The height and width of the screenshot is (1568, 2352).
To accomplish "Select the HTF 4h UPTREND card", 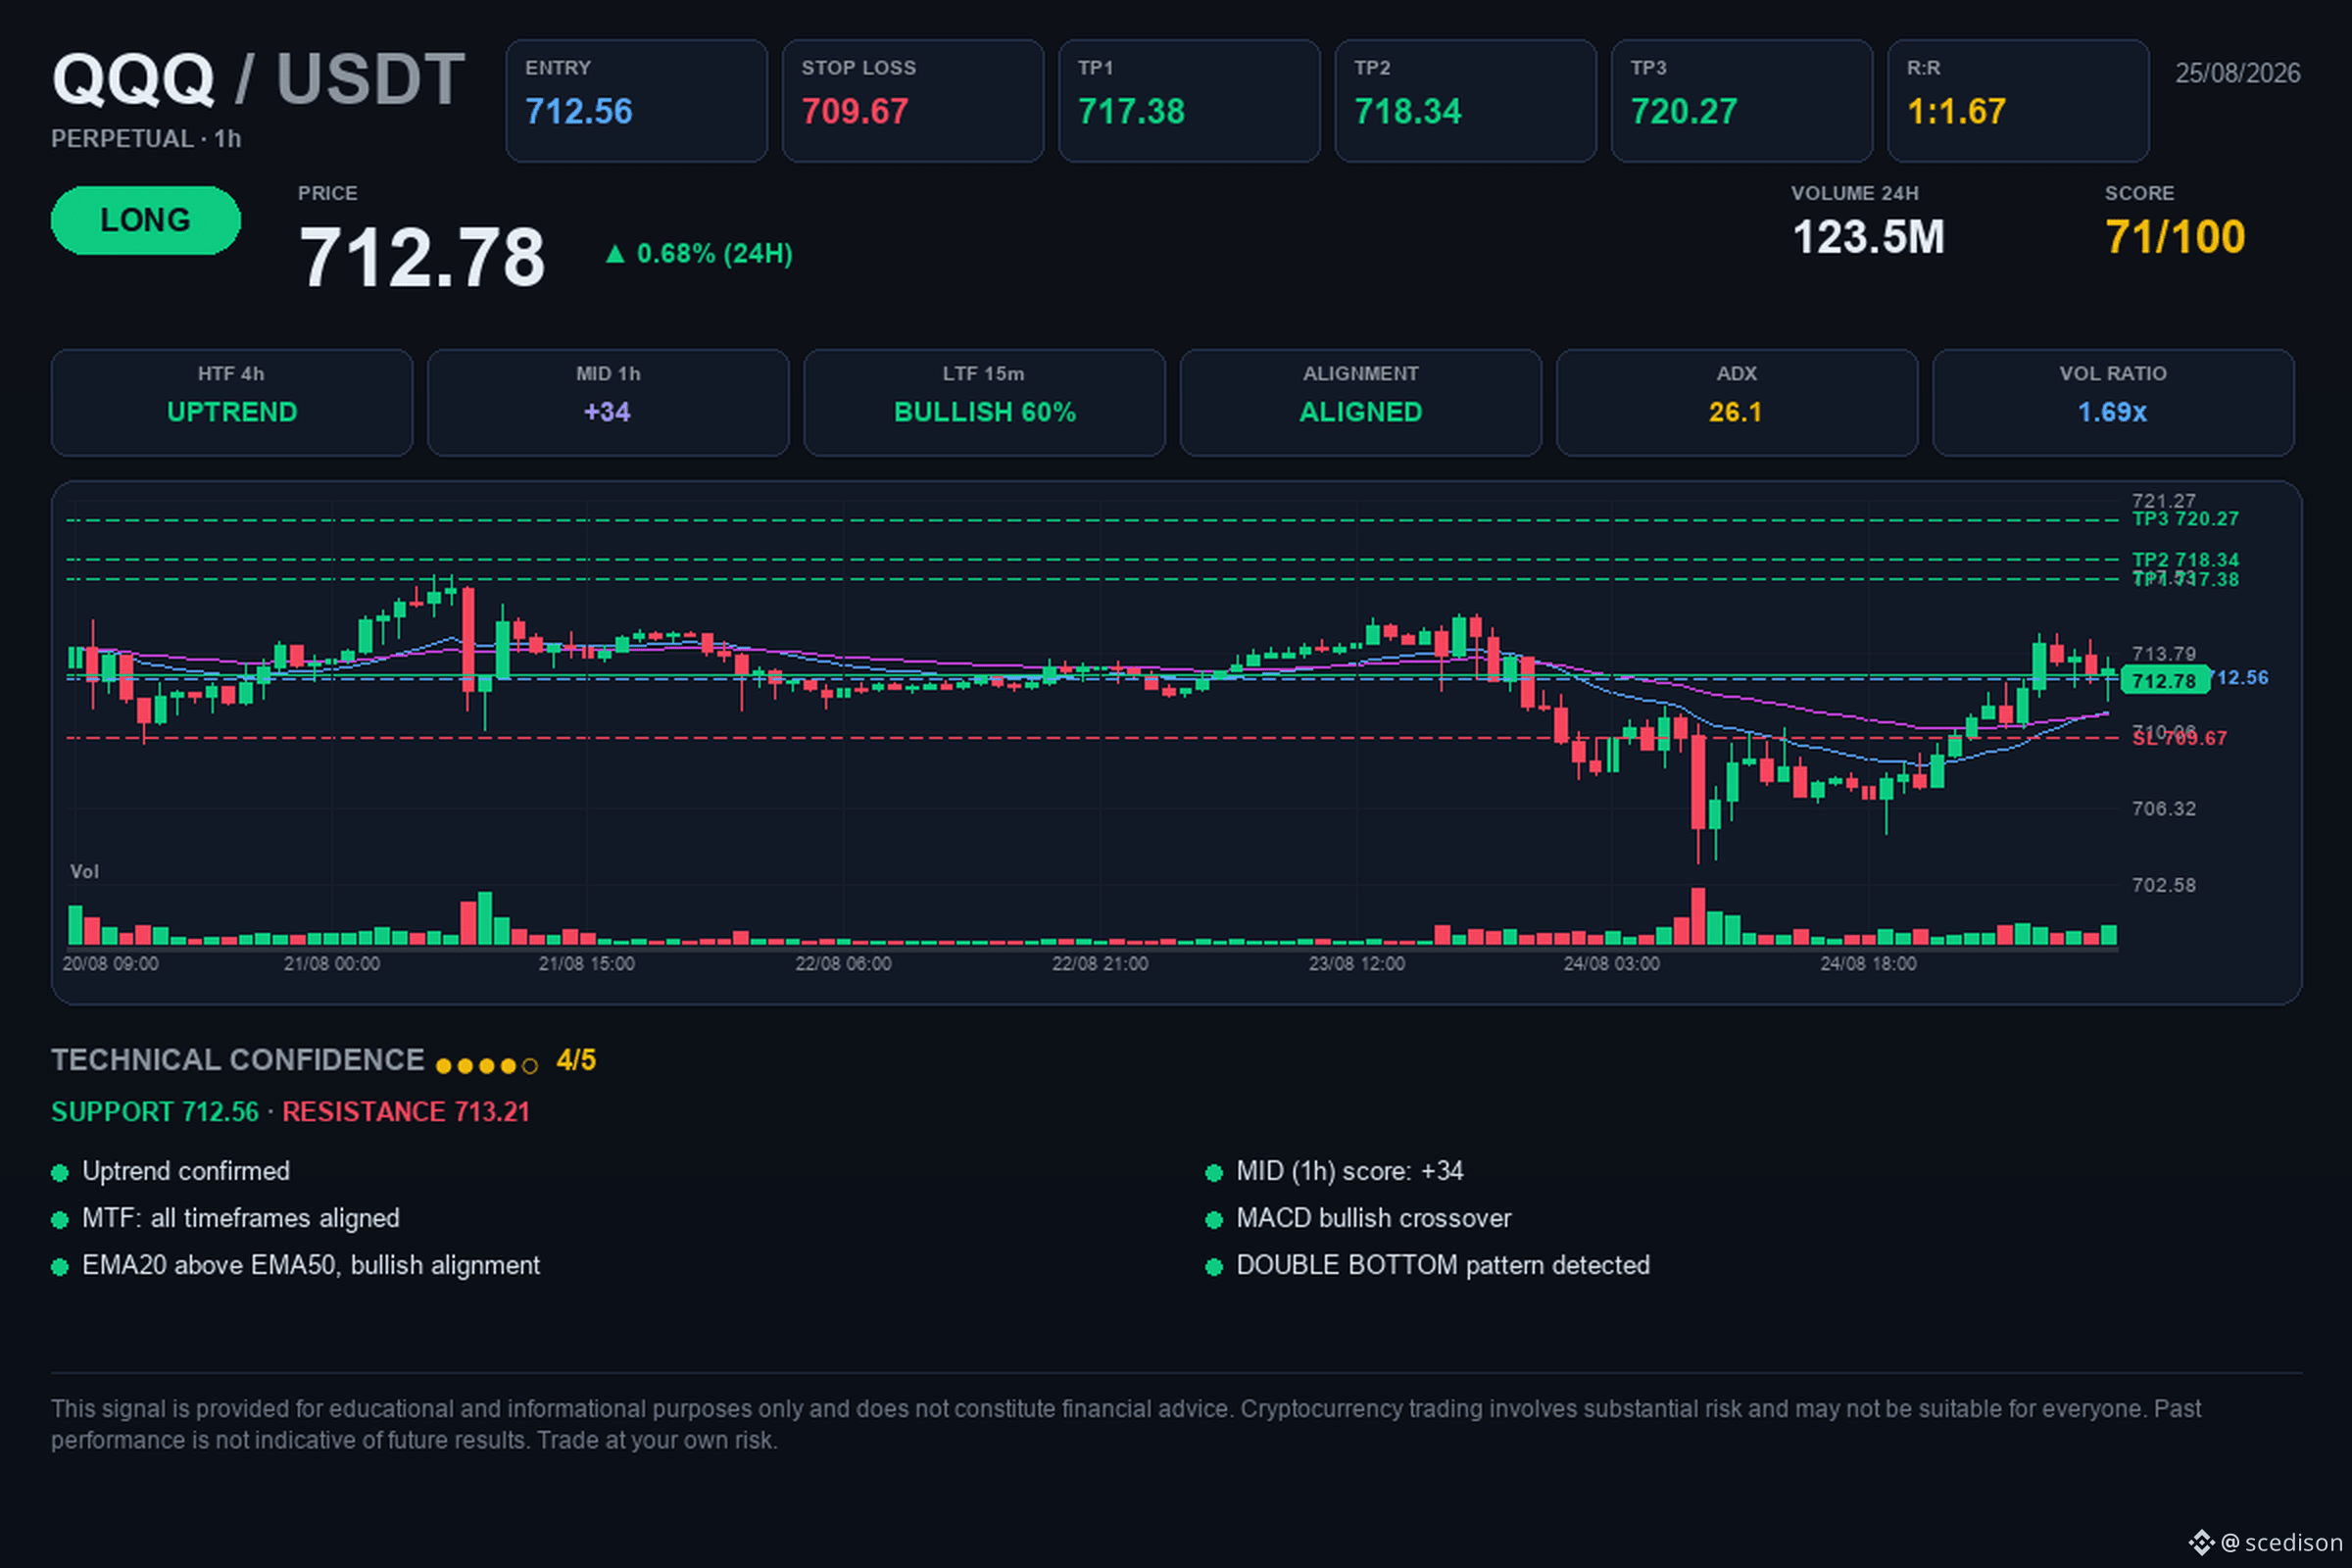I will tap(232, 402).
